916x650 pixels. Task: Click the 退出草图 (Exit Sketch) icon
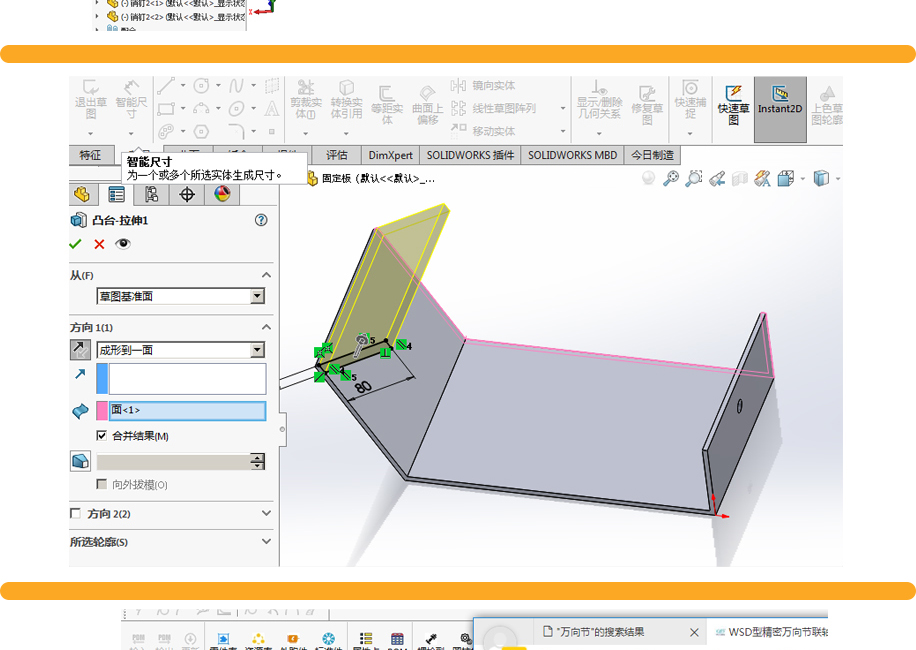pos(91,88)
